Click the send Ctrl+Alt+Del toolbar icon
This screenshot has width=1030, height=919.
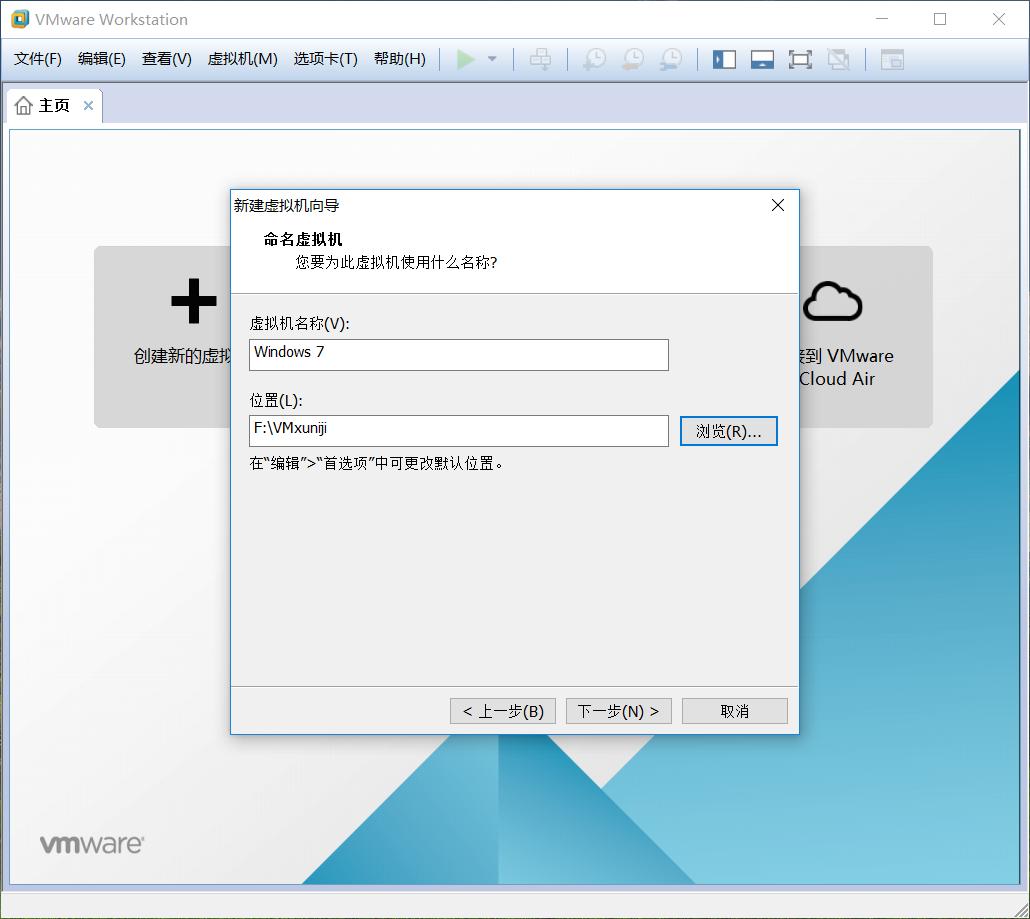pyautogui.click(x=541, y=59)
